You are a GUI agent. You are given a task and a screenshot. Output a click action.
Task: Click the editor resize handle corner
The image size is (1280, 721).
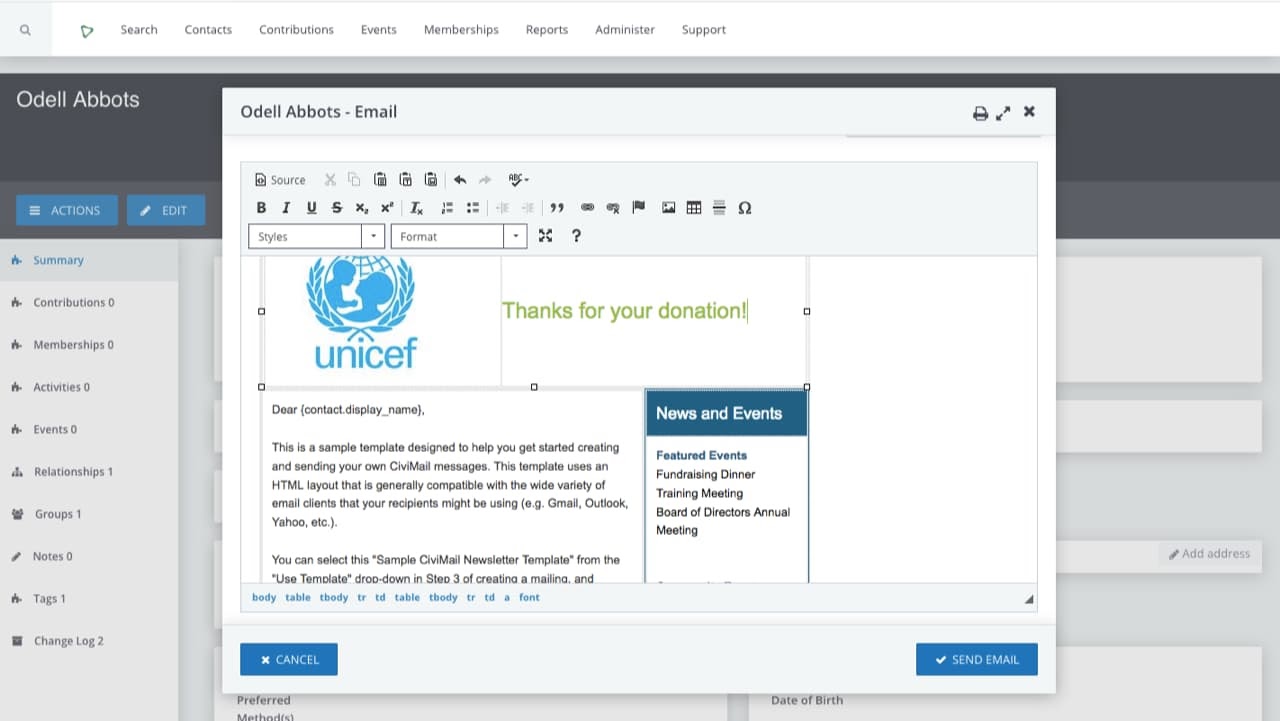pos(1029,600)
